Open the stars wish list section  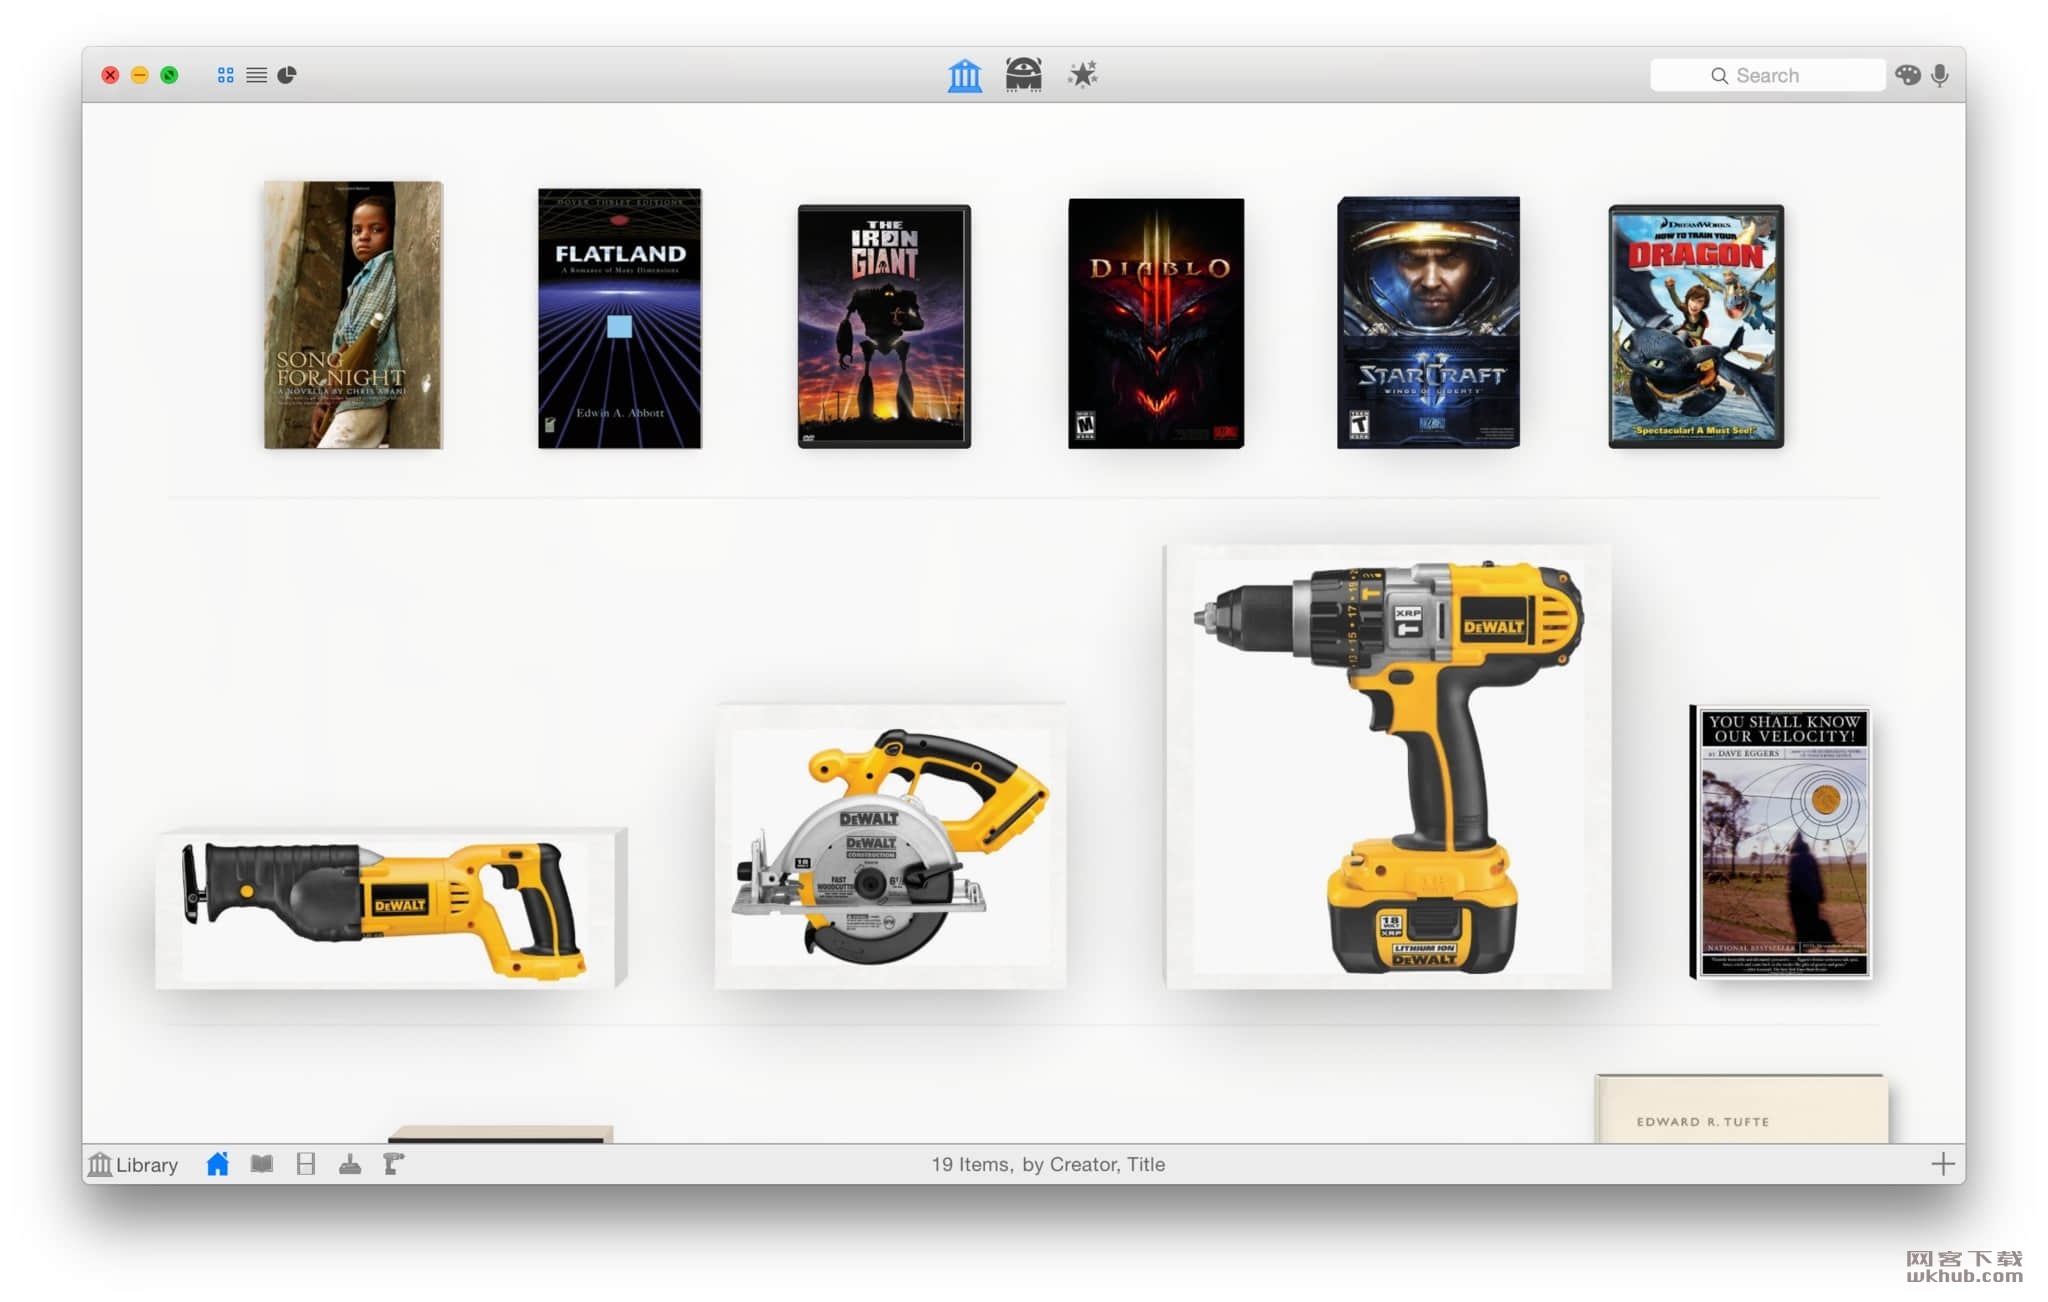pos(1082,75)
